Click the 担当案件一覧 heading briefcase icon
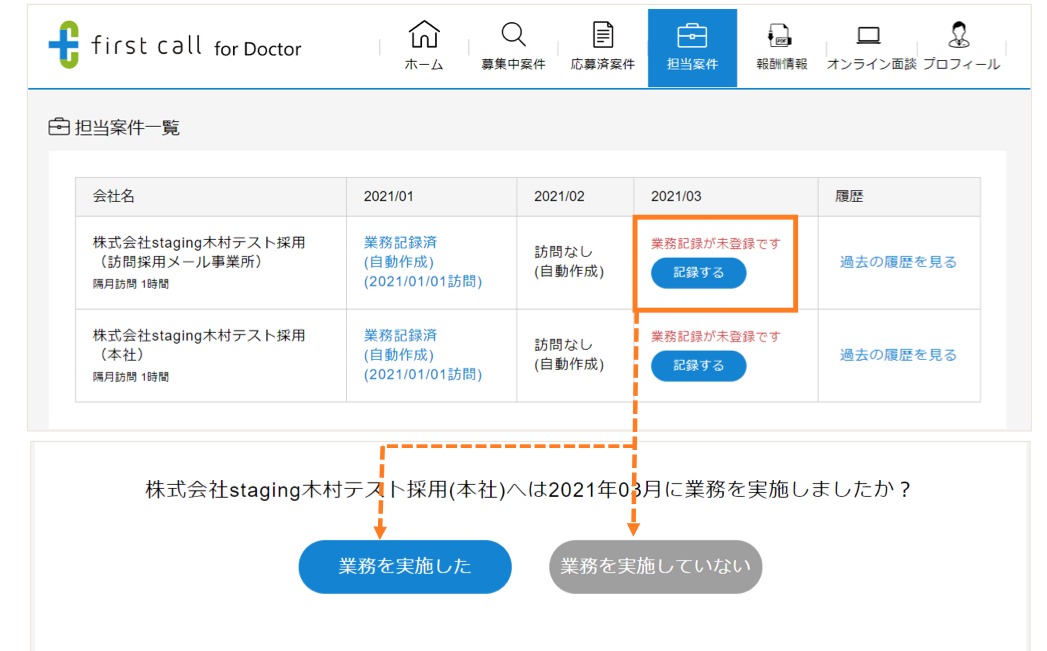Screen dimensions: 1047x651 coord(59,128)
